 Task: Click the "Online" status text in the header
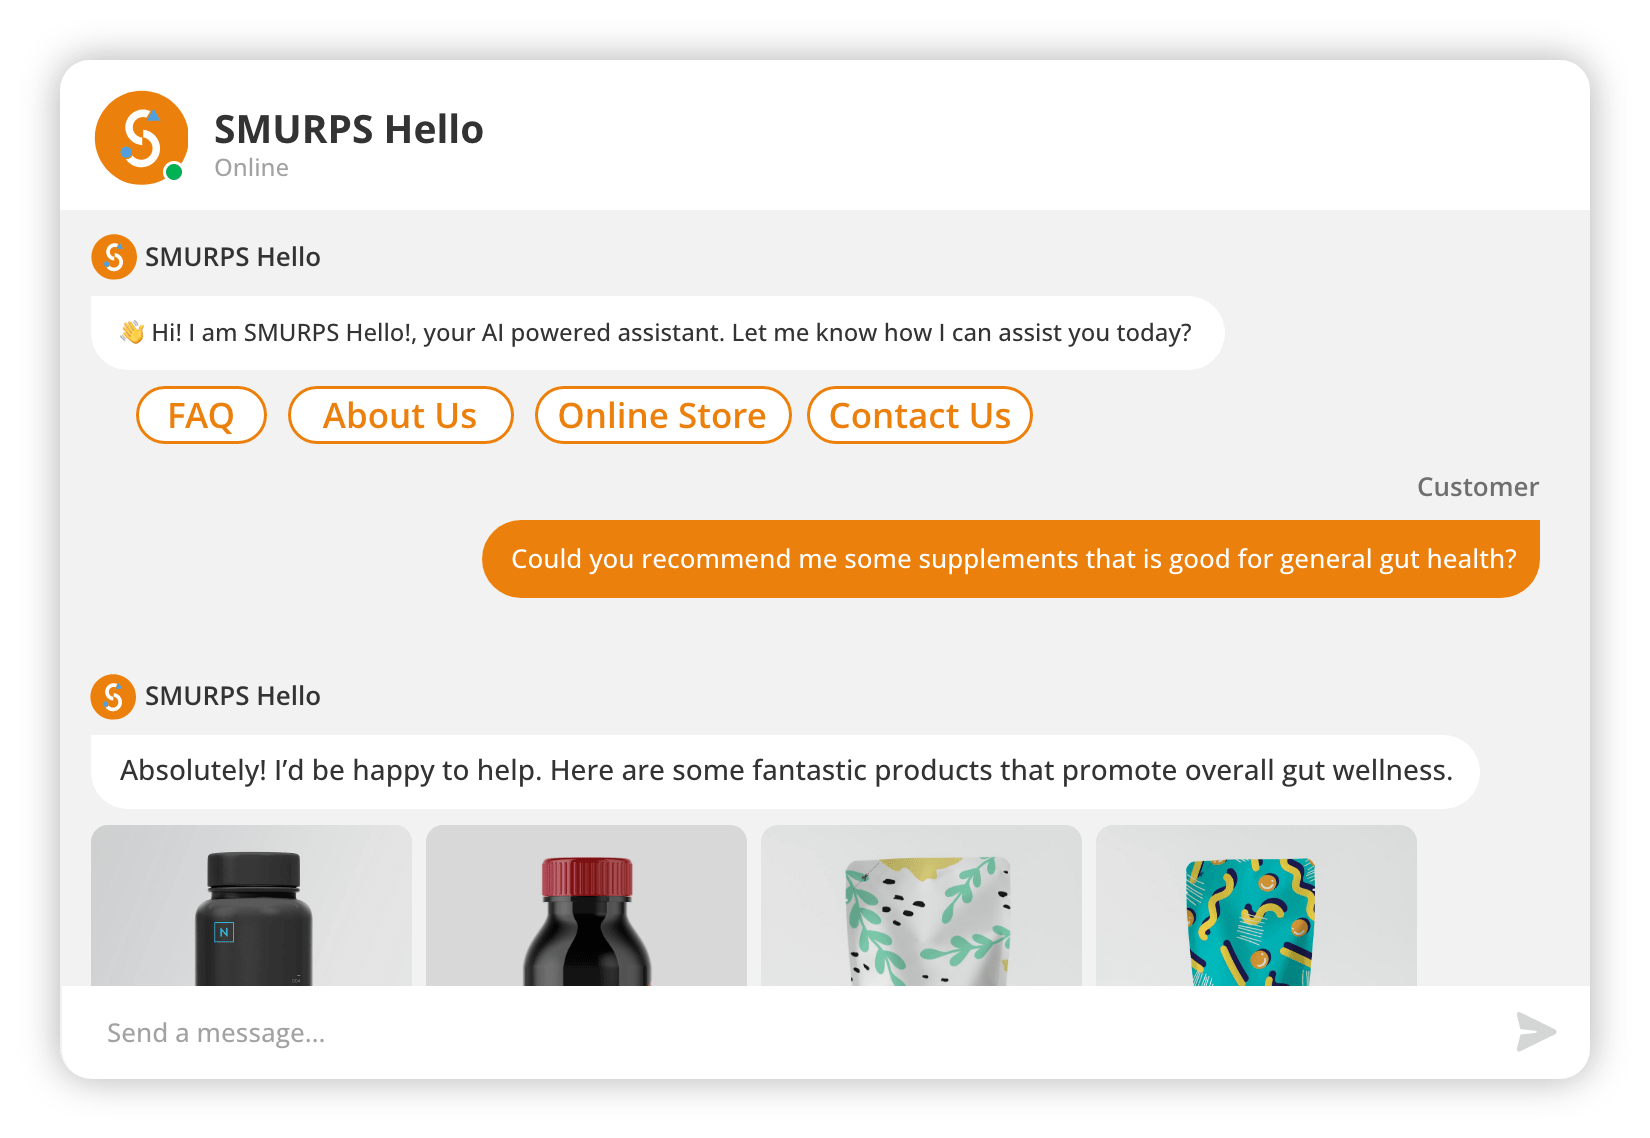point(252,168)
